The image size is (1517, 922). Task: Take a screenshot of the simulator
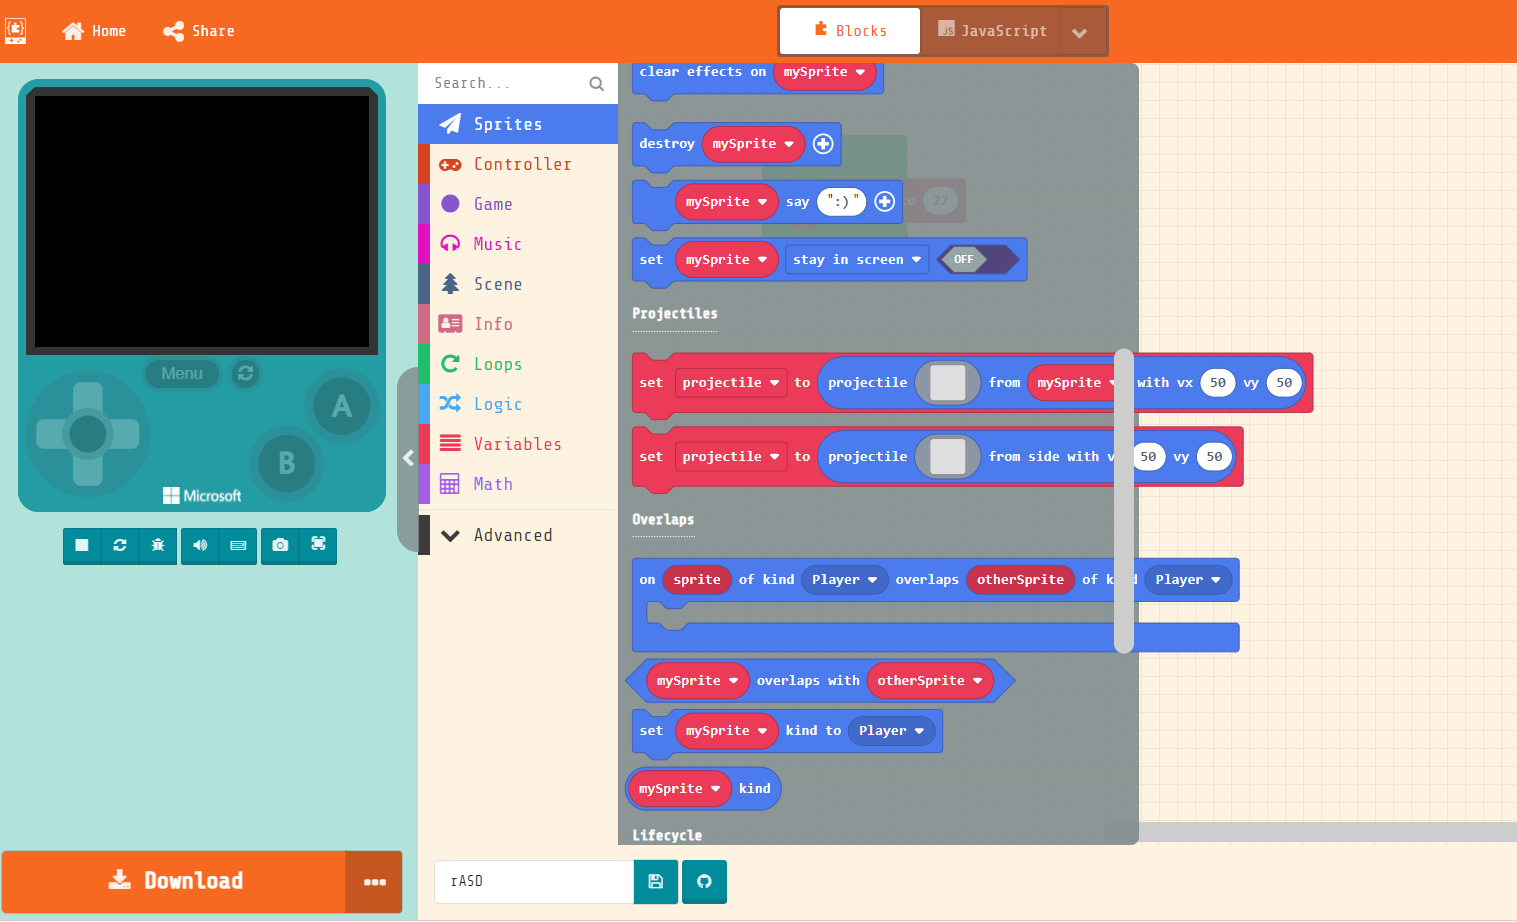[x=279, y=545]
